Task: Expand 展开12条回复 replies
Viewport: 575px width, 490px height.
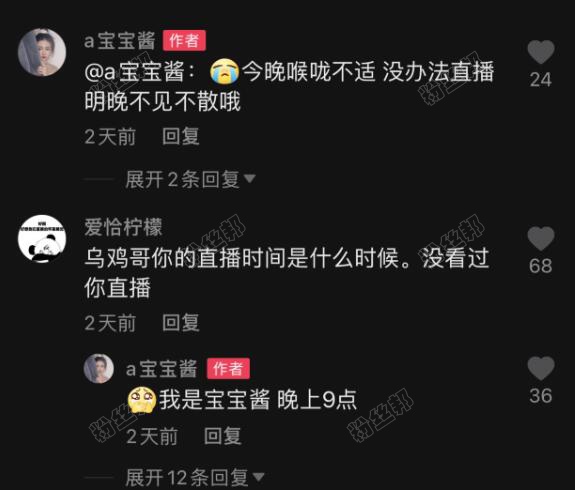Action: [x=194, y=478]
